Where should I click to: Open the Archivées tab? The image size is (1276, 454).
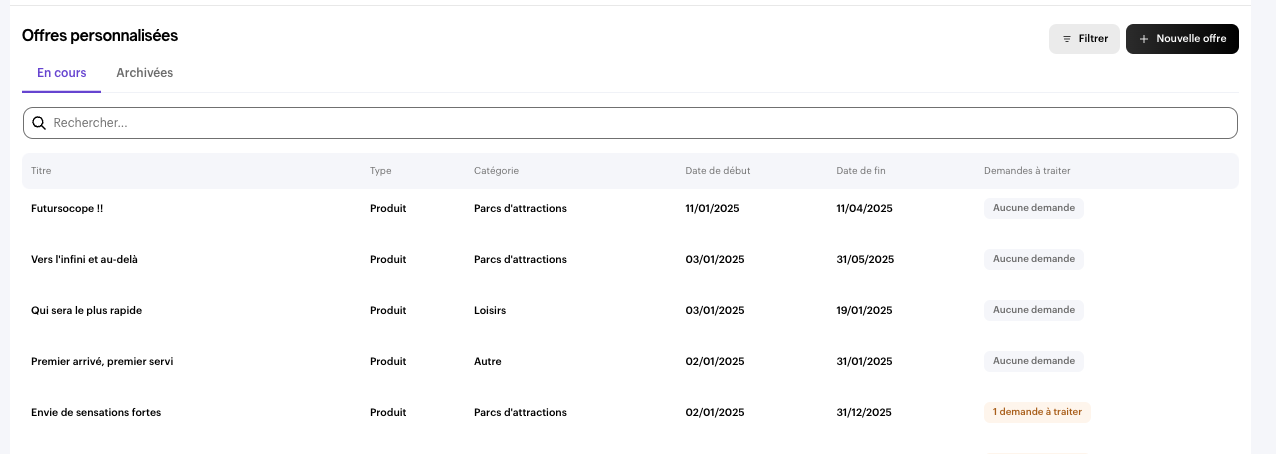(x=144, y=73)
